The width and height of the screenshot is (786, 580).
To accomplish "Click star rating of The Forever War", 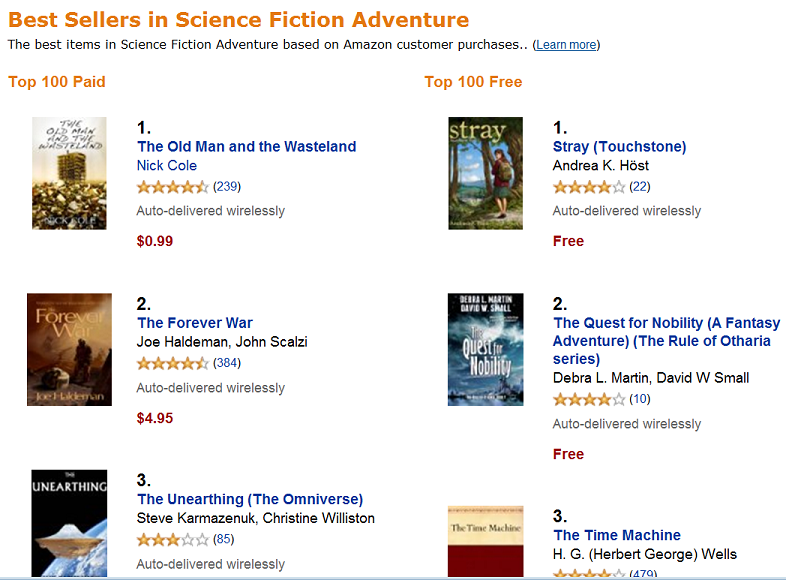I will (172, 363).
